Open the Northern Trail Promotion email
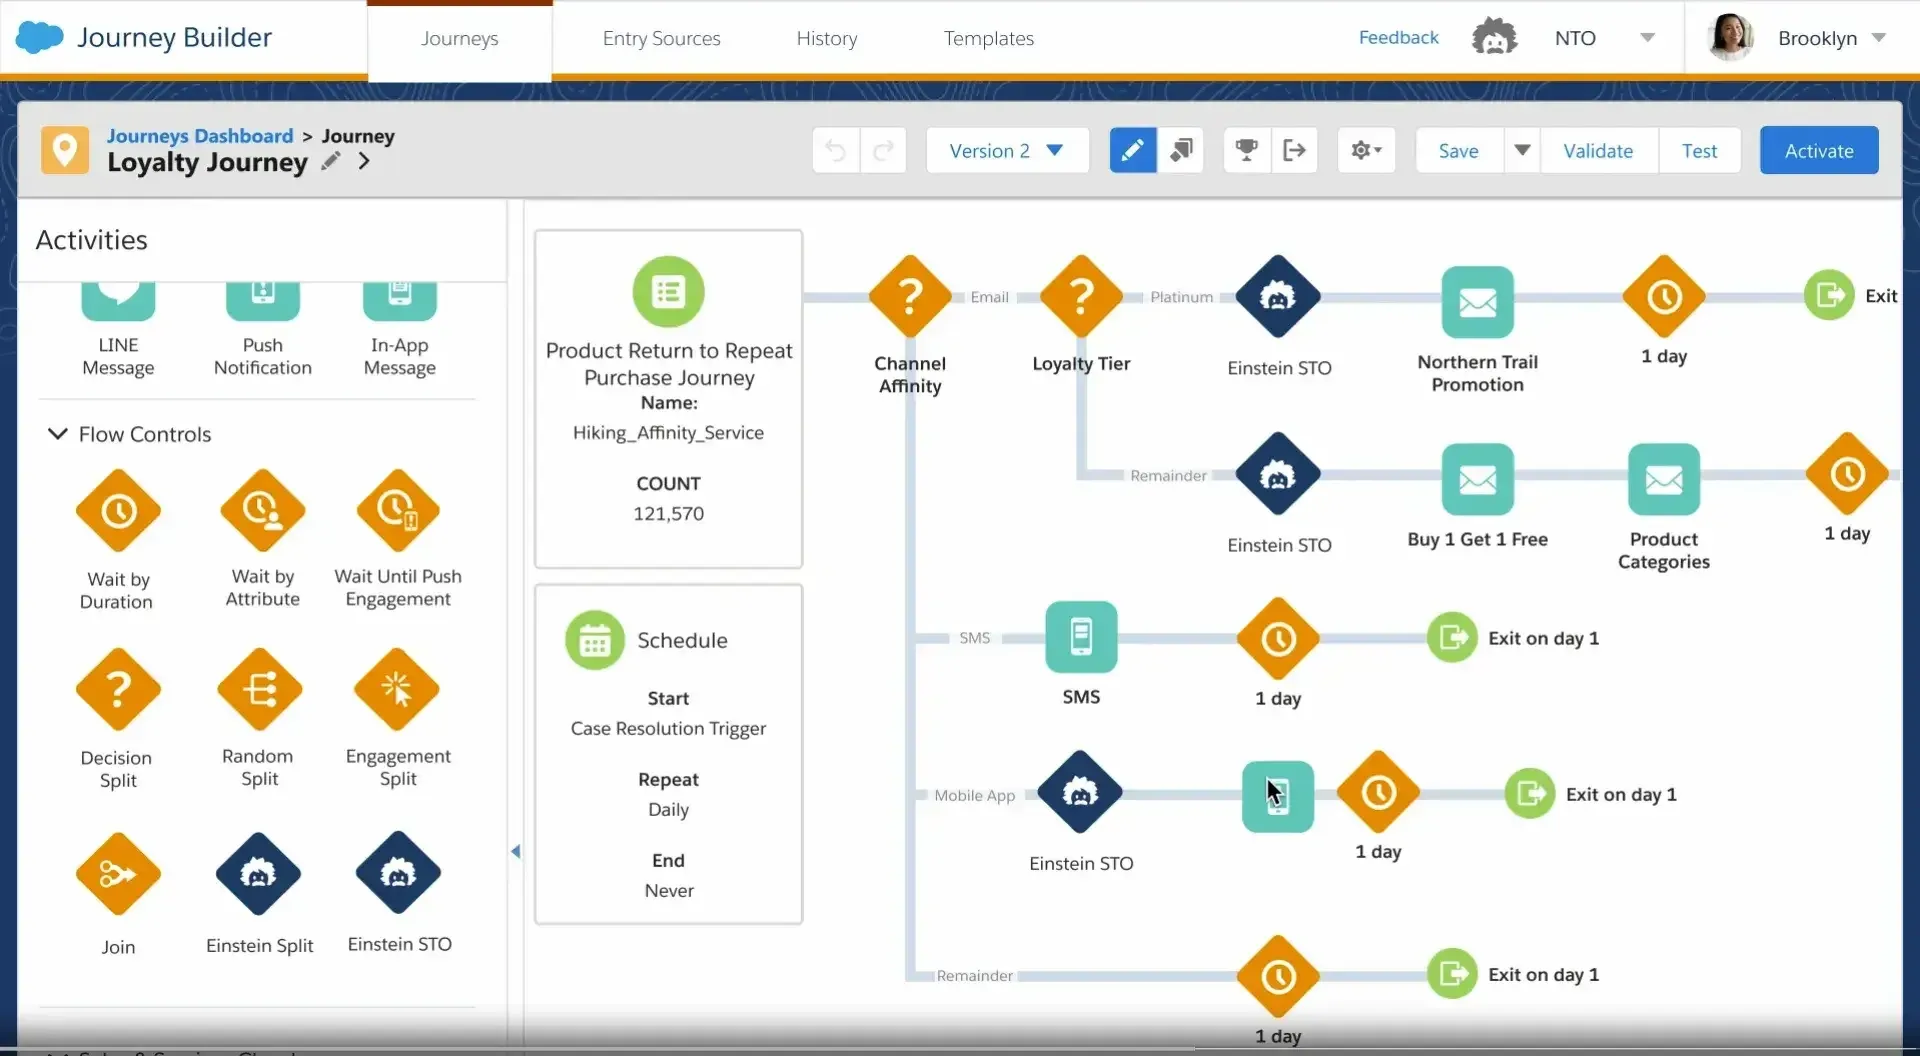 click(x=1478, y=302)
